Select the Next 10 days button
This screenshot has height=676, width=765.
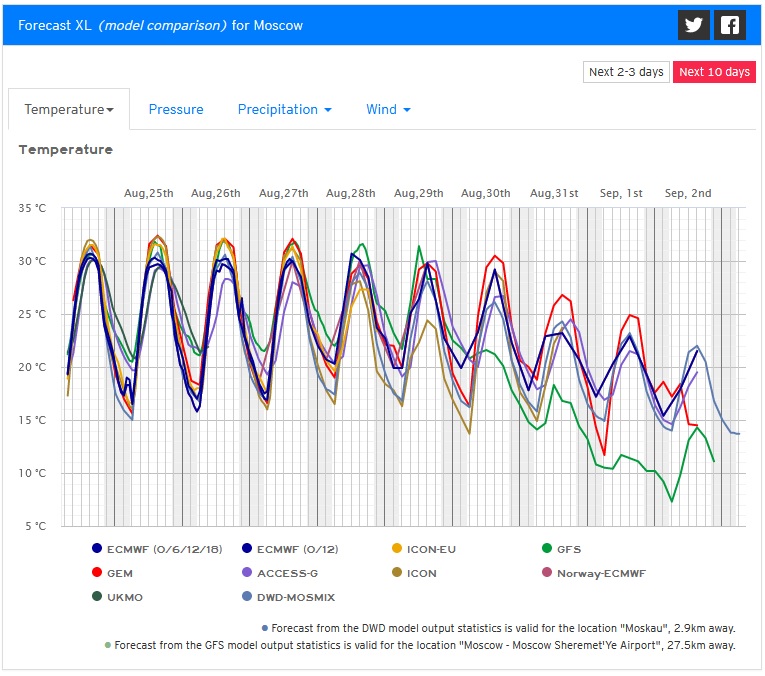714,72
